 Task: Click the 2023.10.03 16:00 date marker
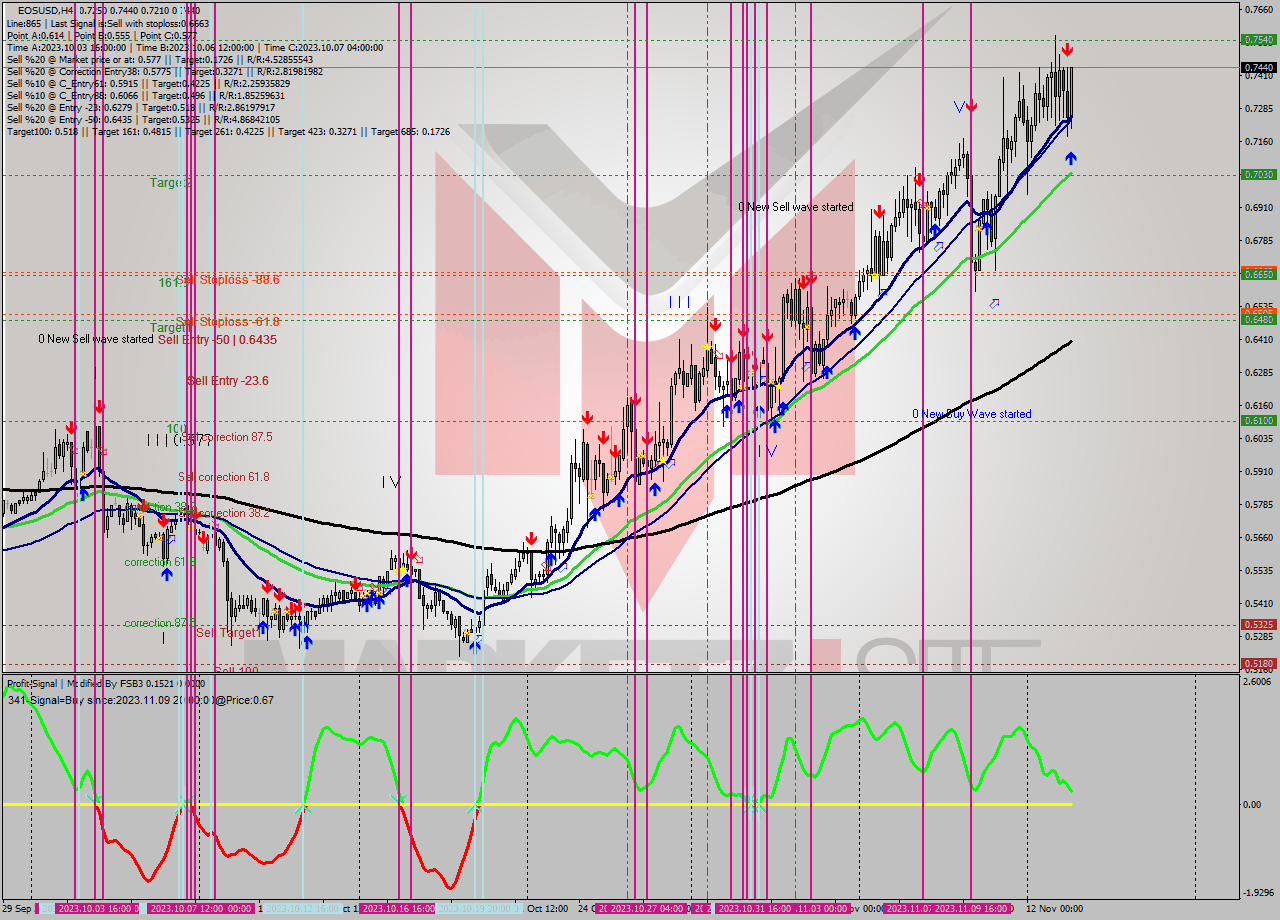[x=97, y=908]
